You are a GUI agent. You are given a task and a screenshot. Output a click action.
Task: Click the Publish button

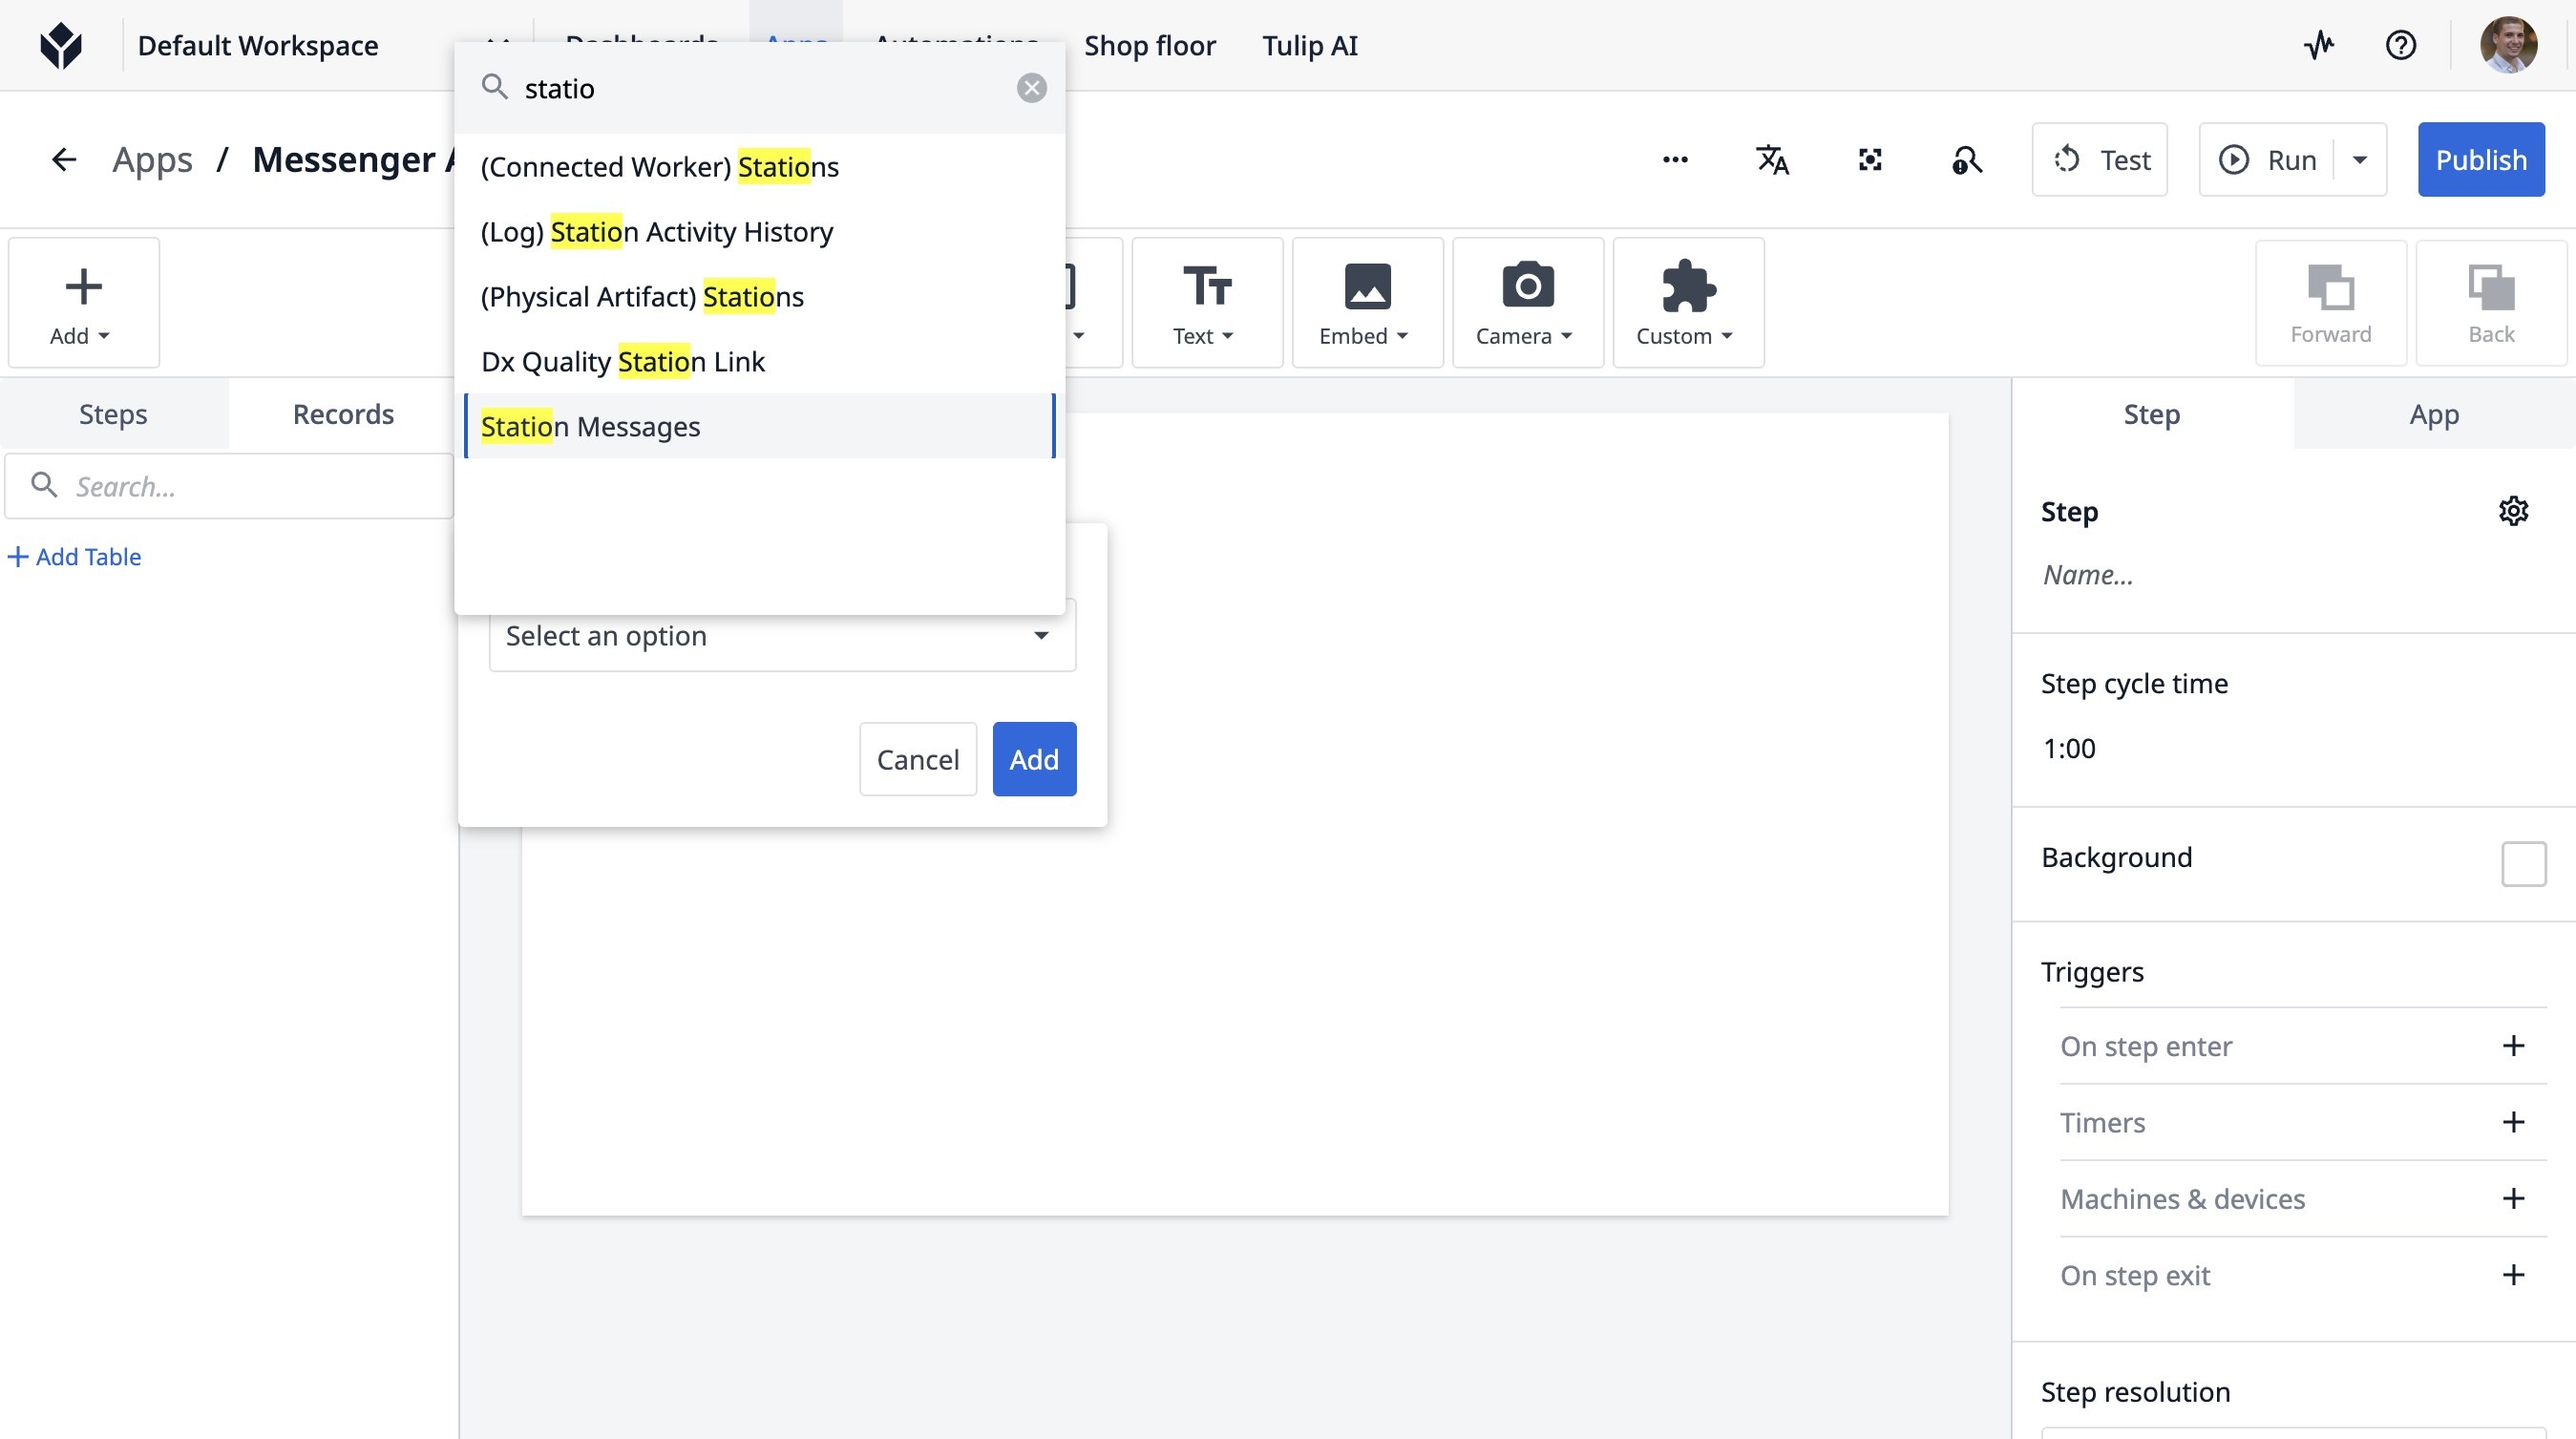(x=2480, y=160)
